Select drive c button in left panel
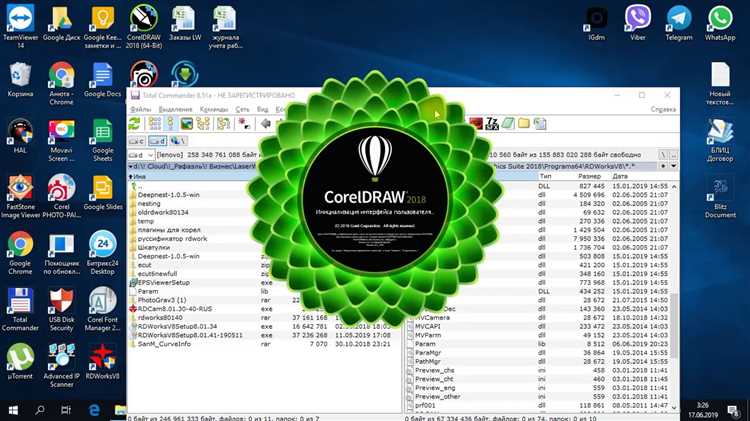The width and height of the screenshot is (750, 421). (136, 141)
